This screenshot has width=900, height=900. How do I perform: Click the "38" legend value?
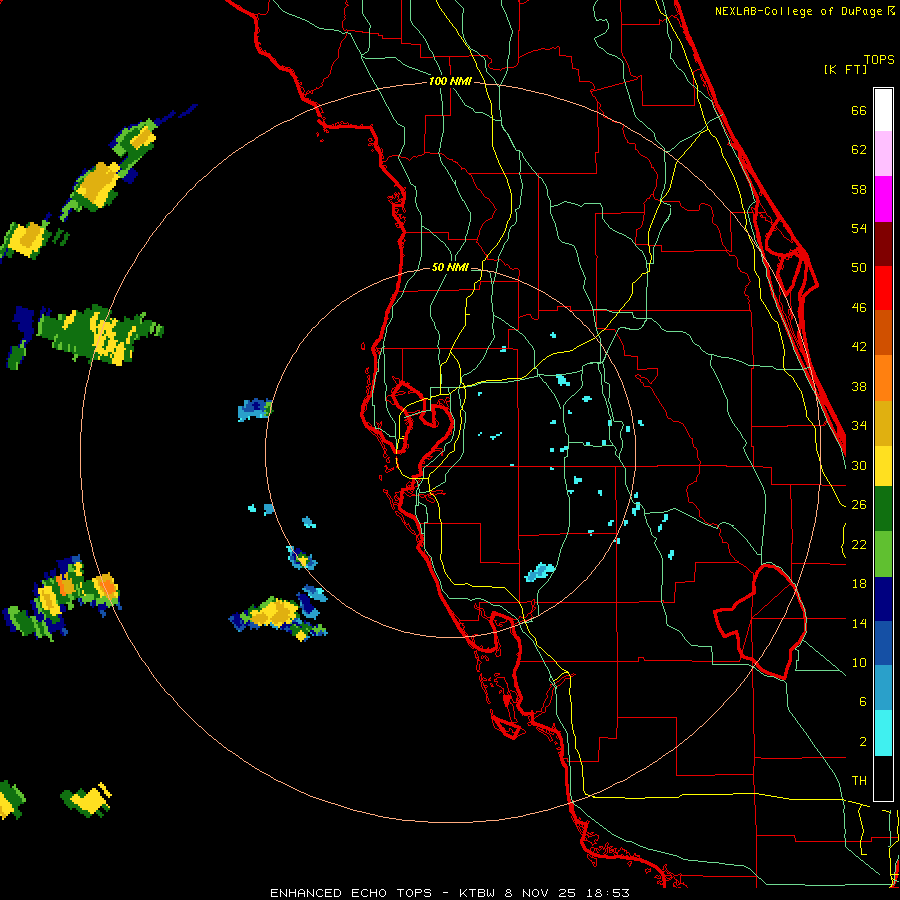click(859, 386)
